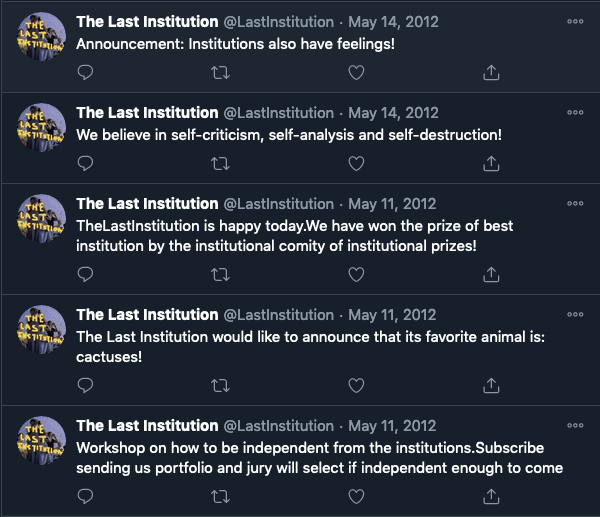Viewport: 600px width, 517px height.
Task: Reply to the best institution prize tweet
Action: 86,273
